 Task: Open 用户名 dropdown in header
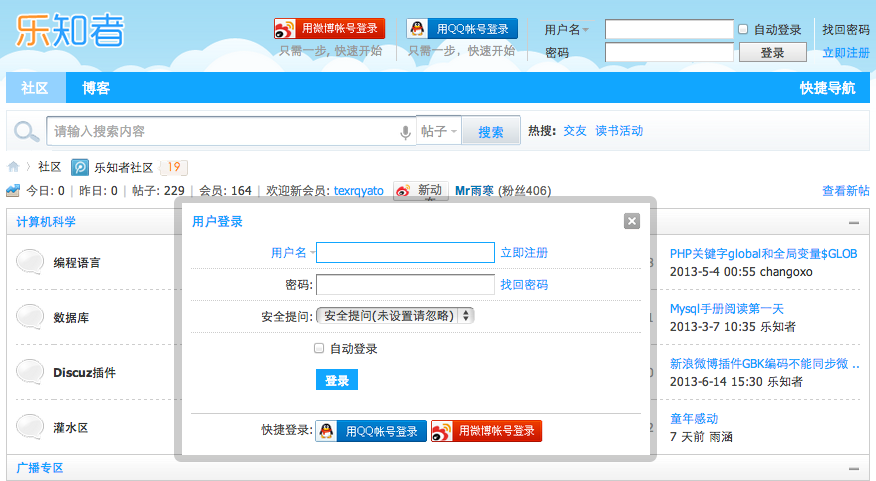(x=566, y=30)
